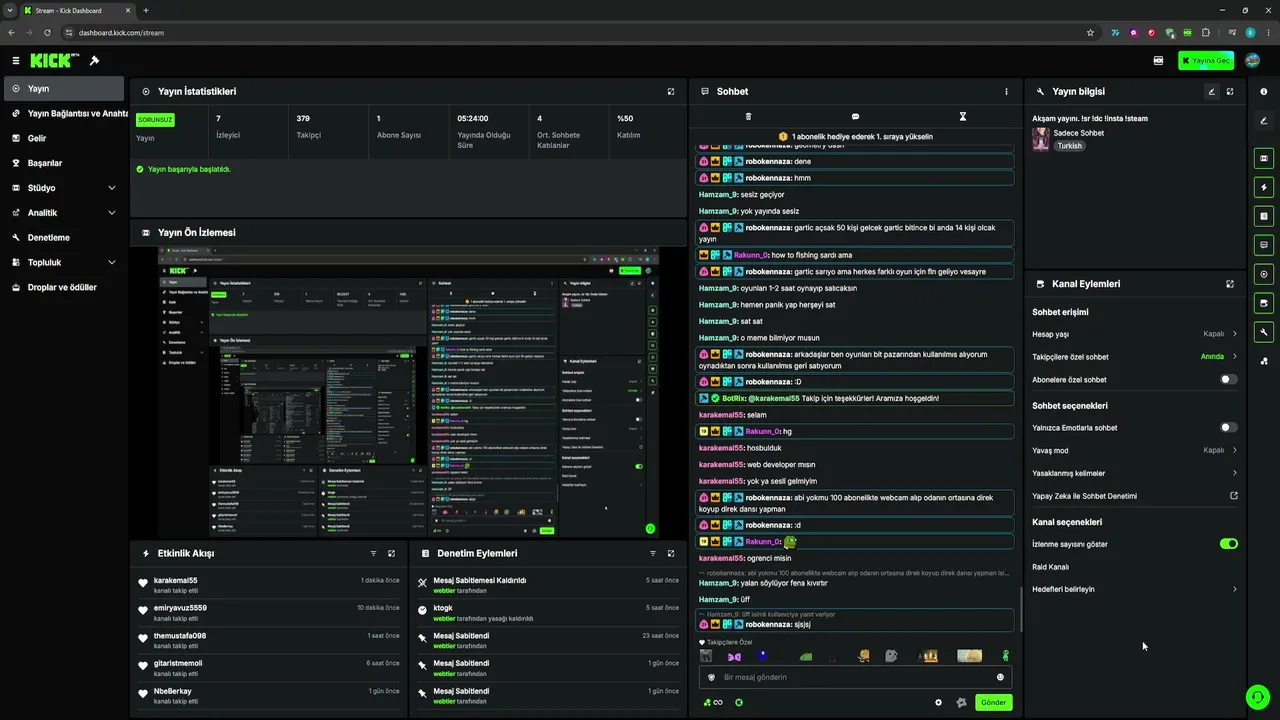The image size is (1280, 720).
Task: Toggle the play-circle stats widget in the right rail
Action: (1264, 274)
